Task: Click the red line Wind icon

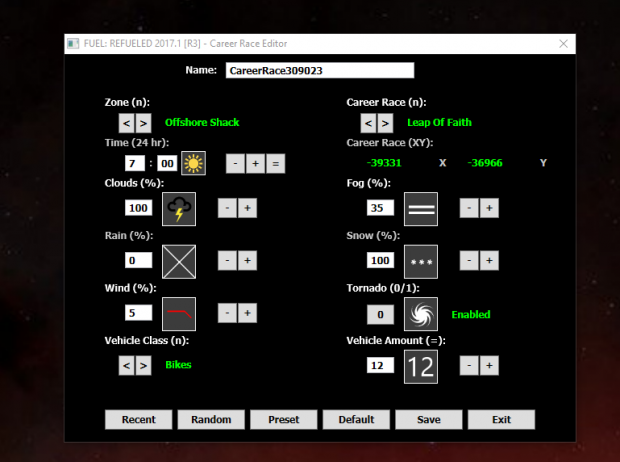Action: (179, 314)
